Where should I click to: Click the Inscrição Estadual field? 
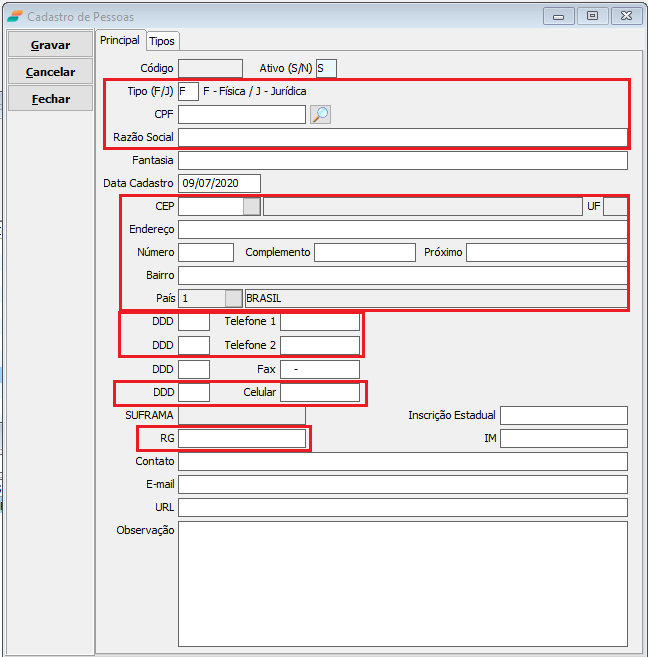coord(563,416)
